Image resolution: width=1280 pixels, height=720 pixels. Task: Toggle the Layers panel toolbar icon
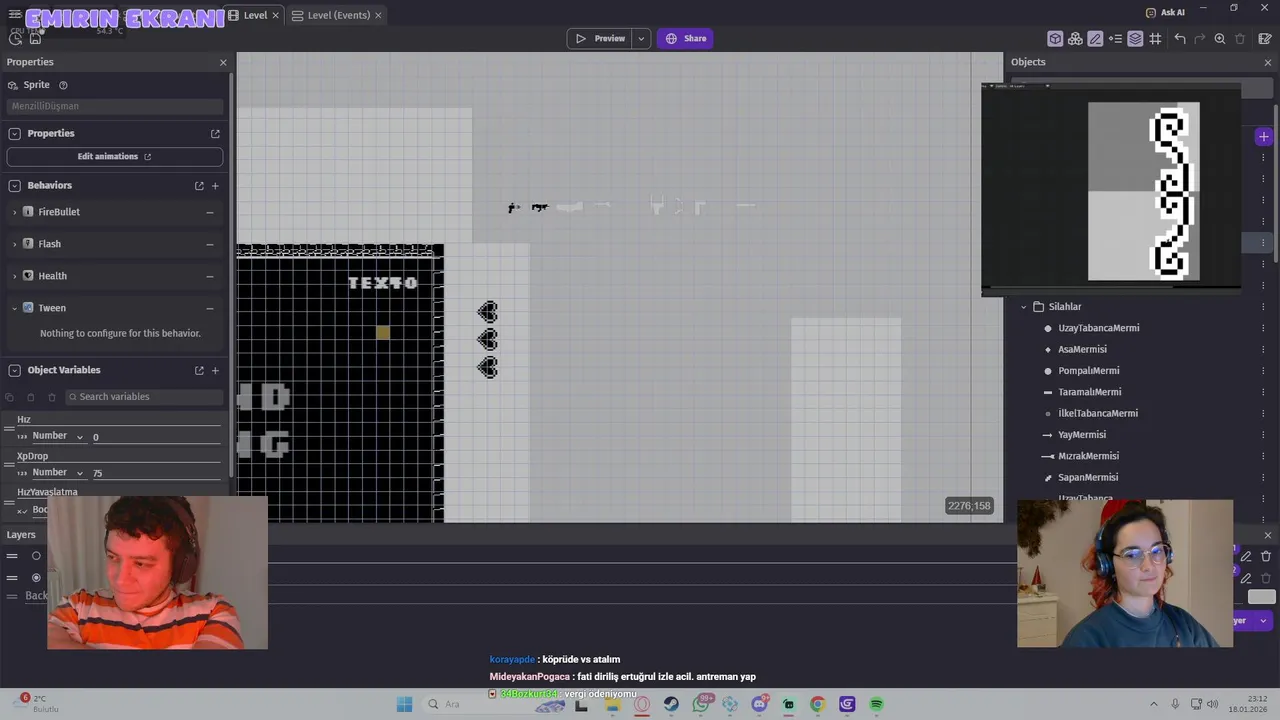click(x=1135, y=38)
